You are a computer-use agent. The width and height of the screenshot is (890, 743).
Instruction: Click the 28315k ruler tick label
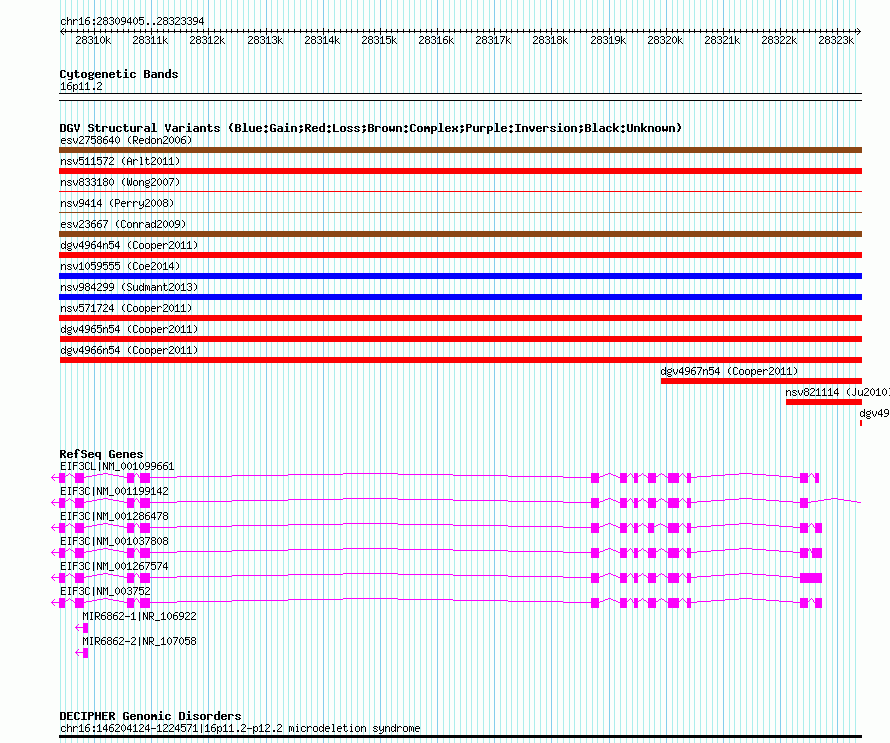tap(379, 40)
